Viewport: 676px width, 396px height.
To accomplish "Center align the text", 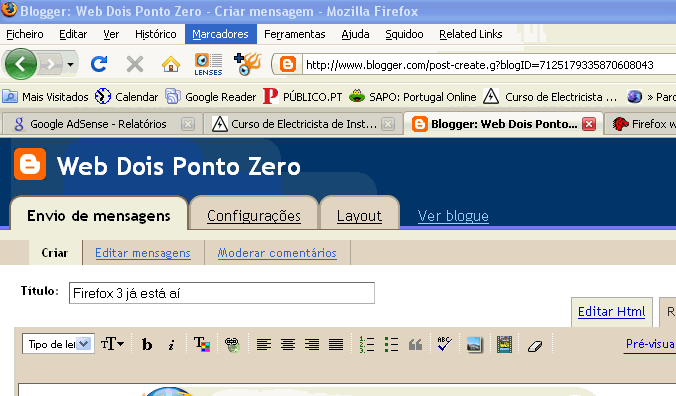I will [x=288, y=344].
